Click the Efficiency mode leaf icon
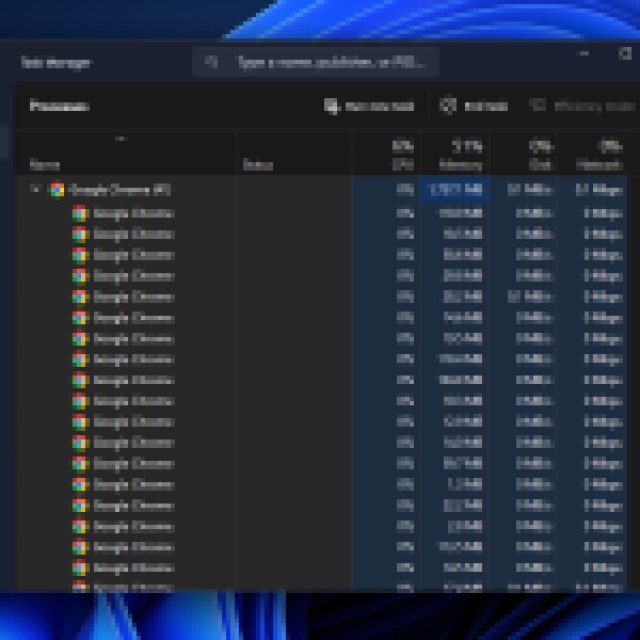Viewport: 640px width, 640px height. click(x=537, y=106)
